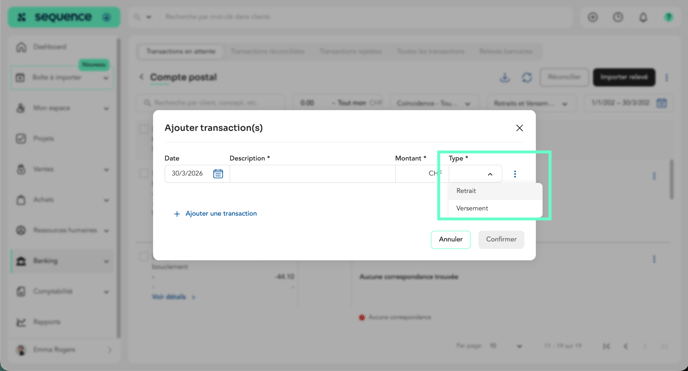Viewport: 688px width, 371px height.
Task: Close the Ajouter transaction(s) dialog
Action: 520,128
